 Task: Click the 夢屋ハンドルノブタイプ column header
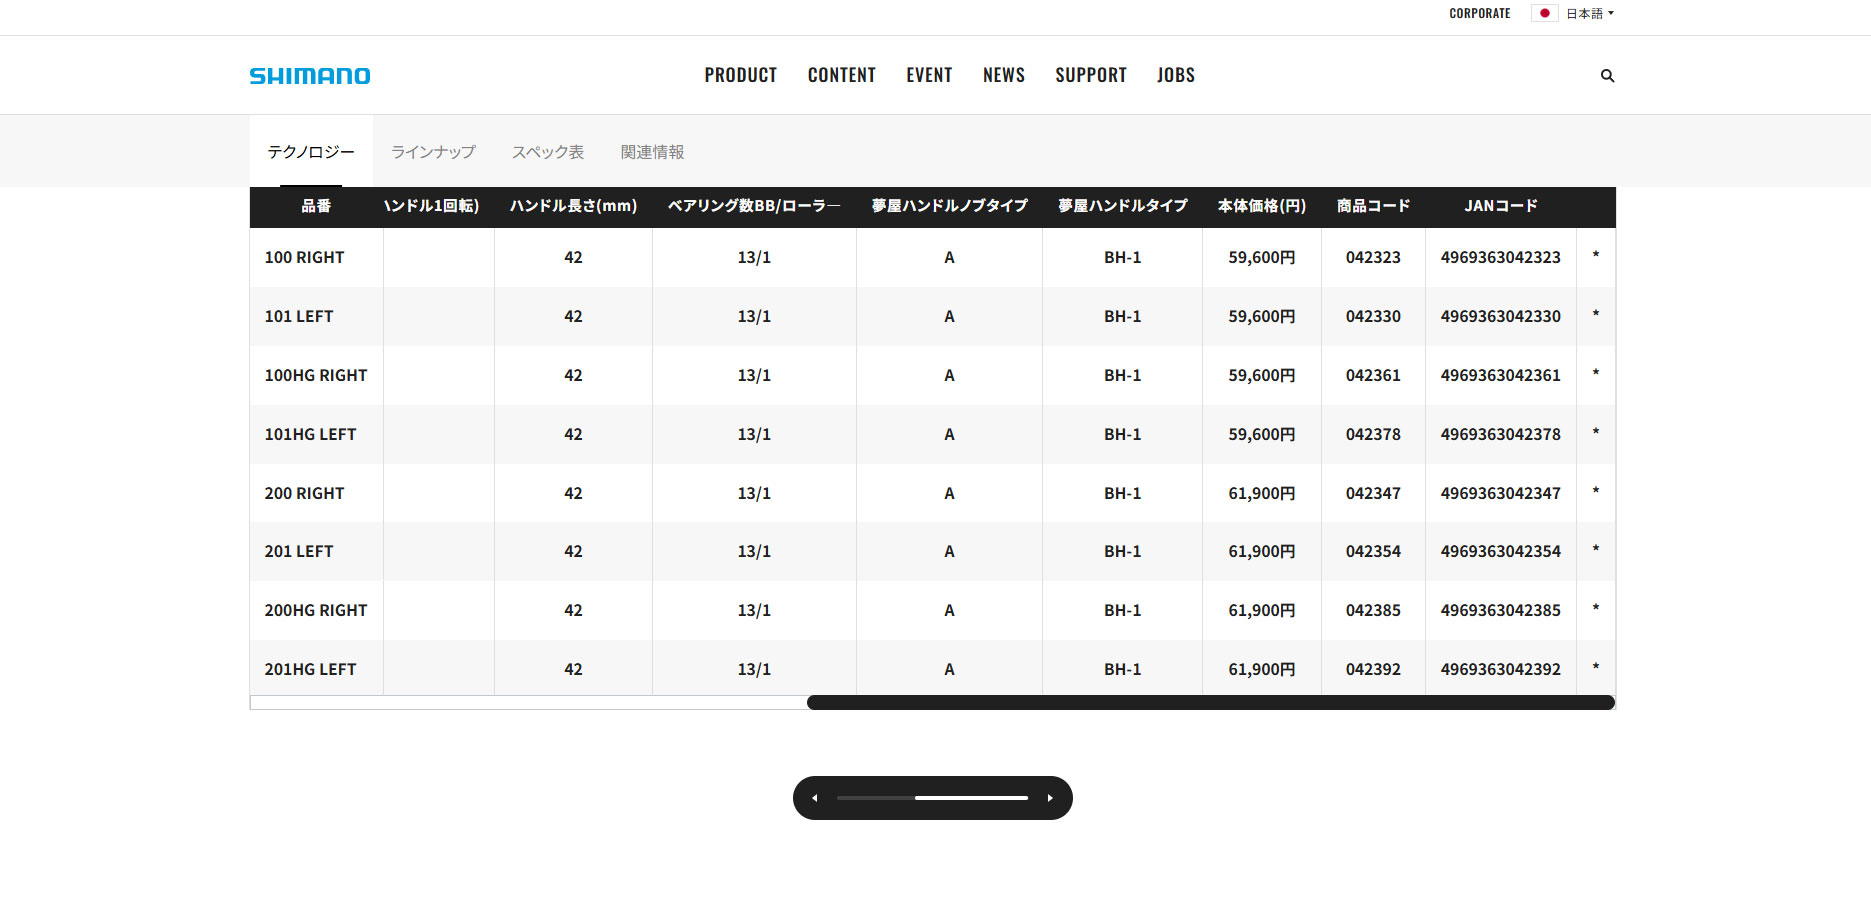[949, 206]
